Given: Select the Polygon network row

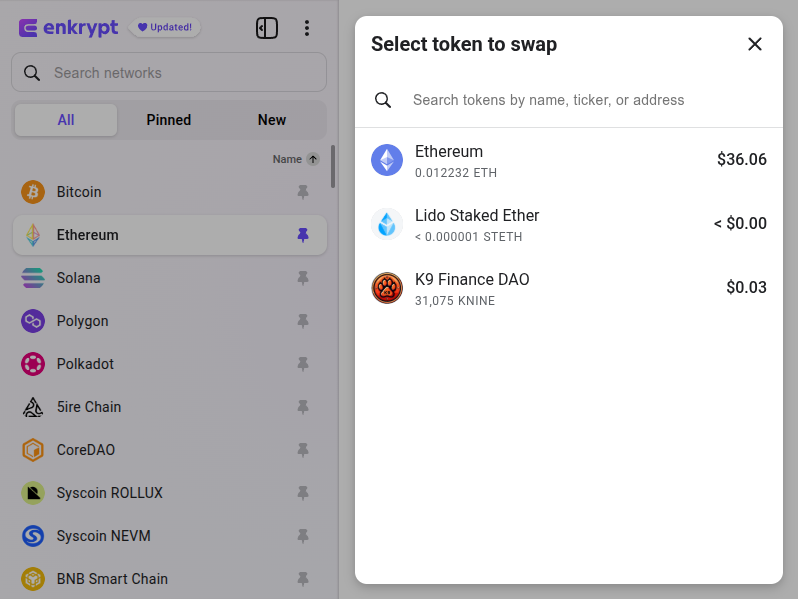Looking at the screenshot, I should [169, 321].
